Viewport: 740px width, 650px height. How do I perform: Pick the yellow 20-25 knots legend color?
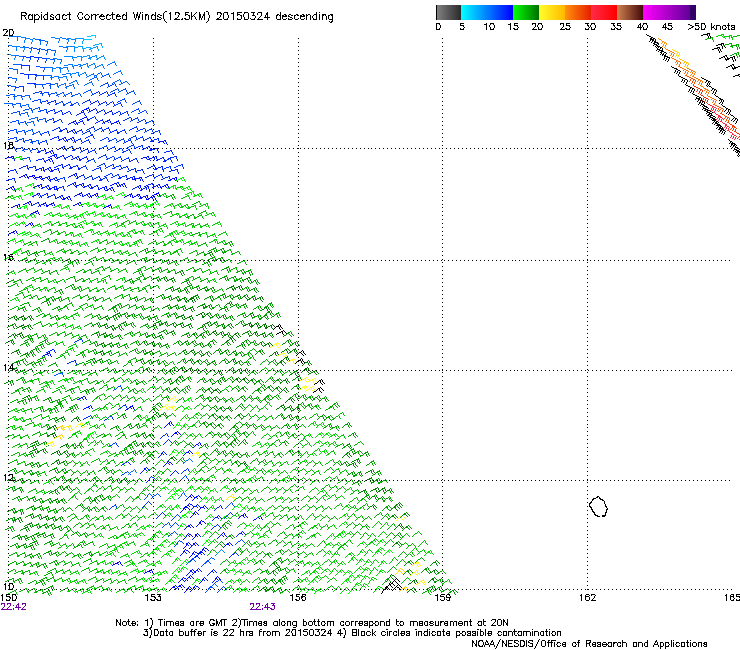click(x=552, y=12)
